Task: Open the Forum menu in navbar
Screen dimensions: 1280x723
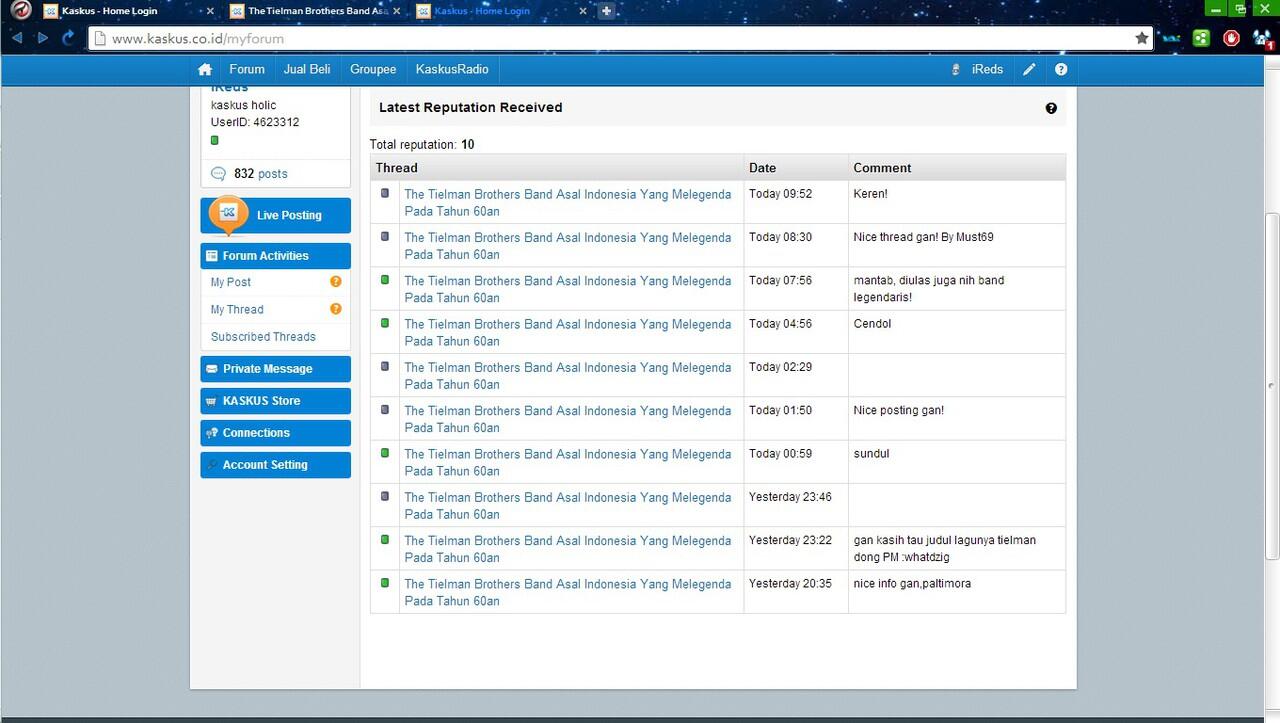Action: click(x=247, y=69)
